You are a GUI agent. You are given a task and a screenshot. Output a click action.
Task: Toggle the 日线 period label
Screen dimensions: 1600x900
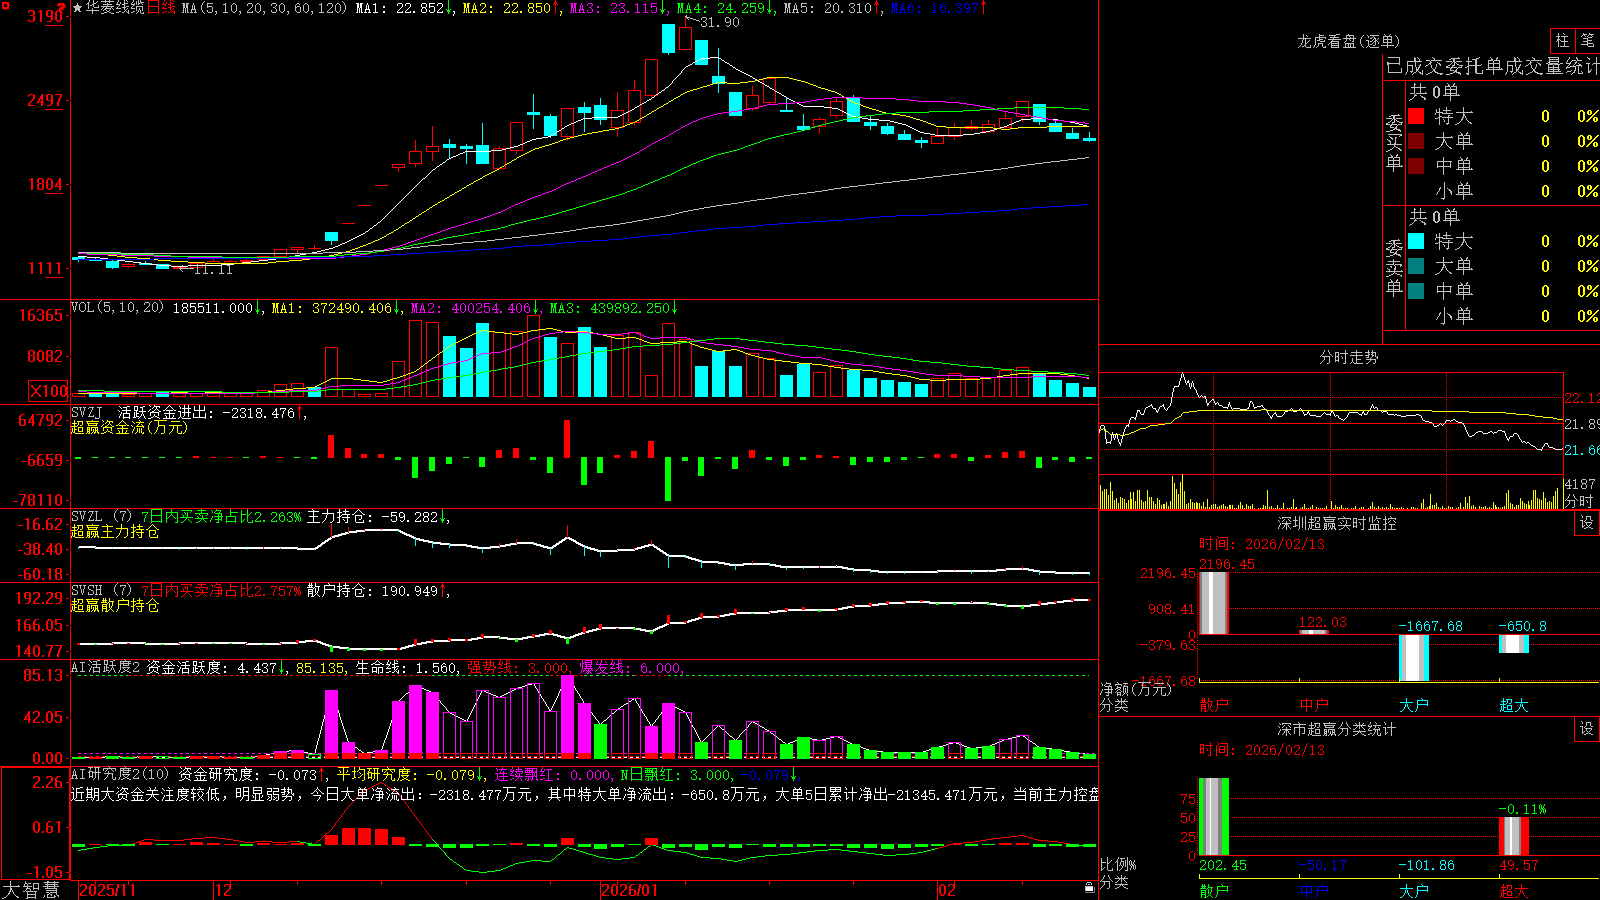click(162, 8)
